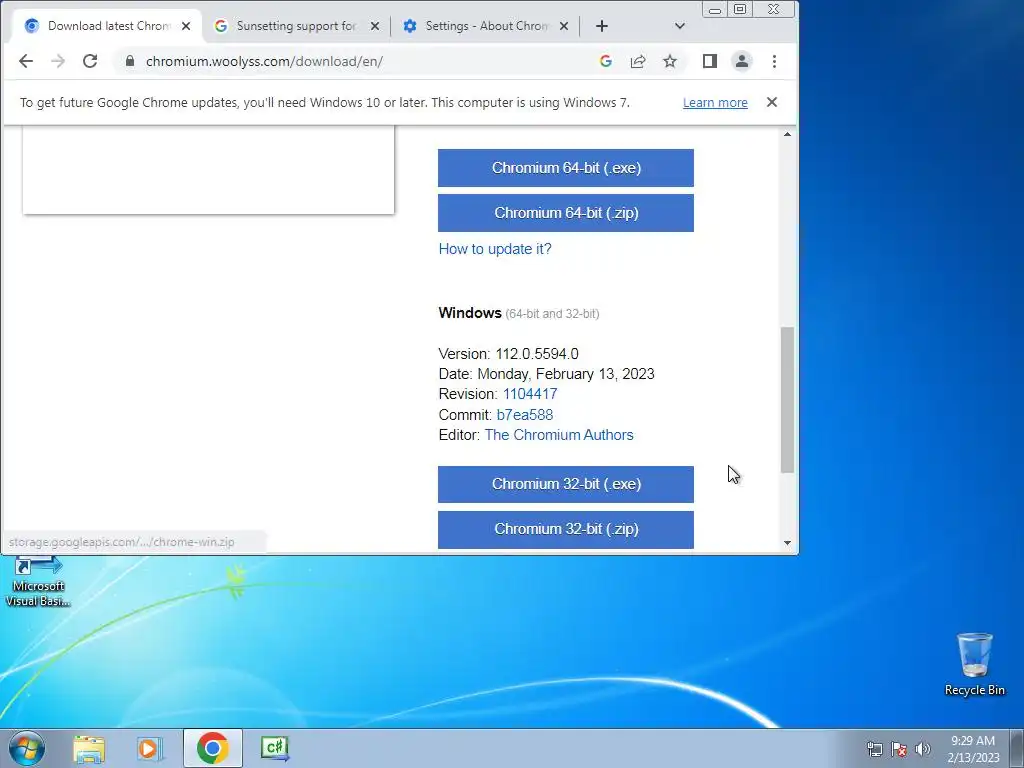Restore down the Chrome window

pyautogui.click(x=740, y=9)
